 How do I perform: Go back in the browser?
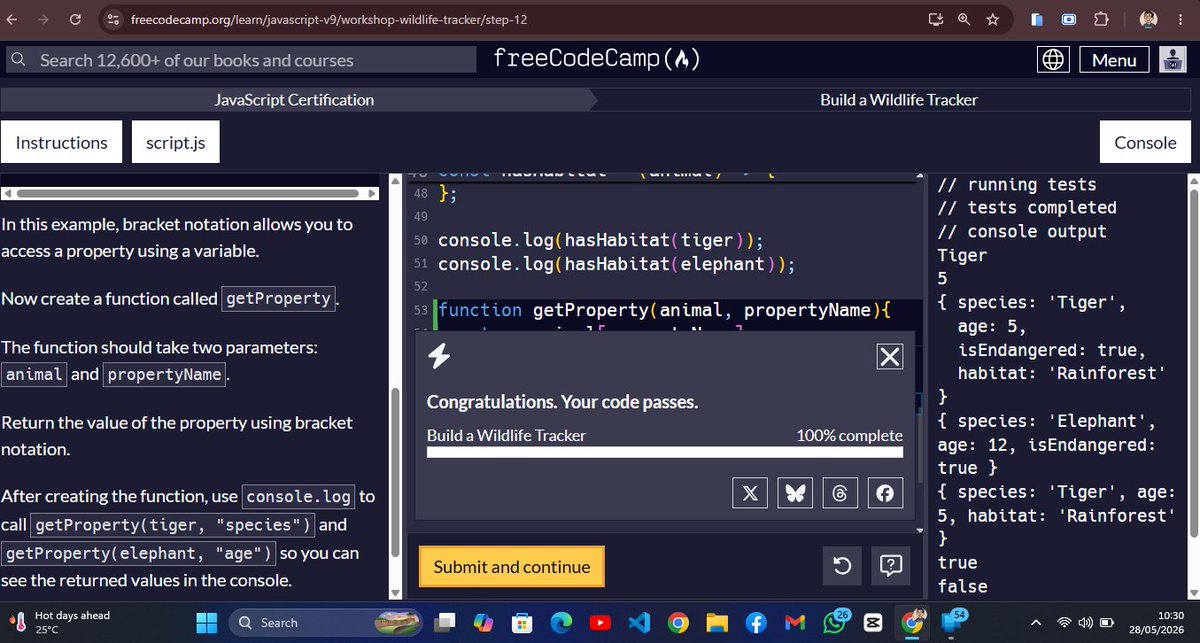13,19
